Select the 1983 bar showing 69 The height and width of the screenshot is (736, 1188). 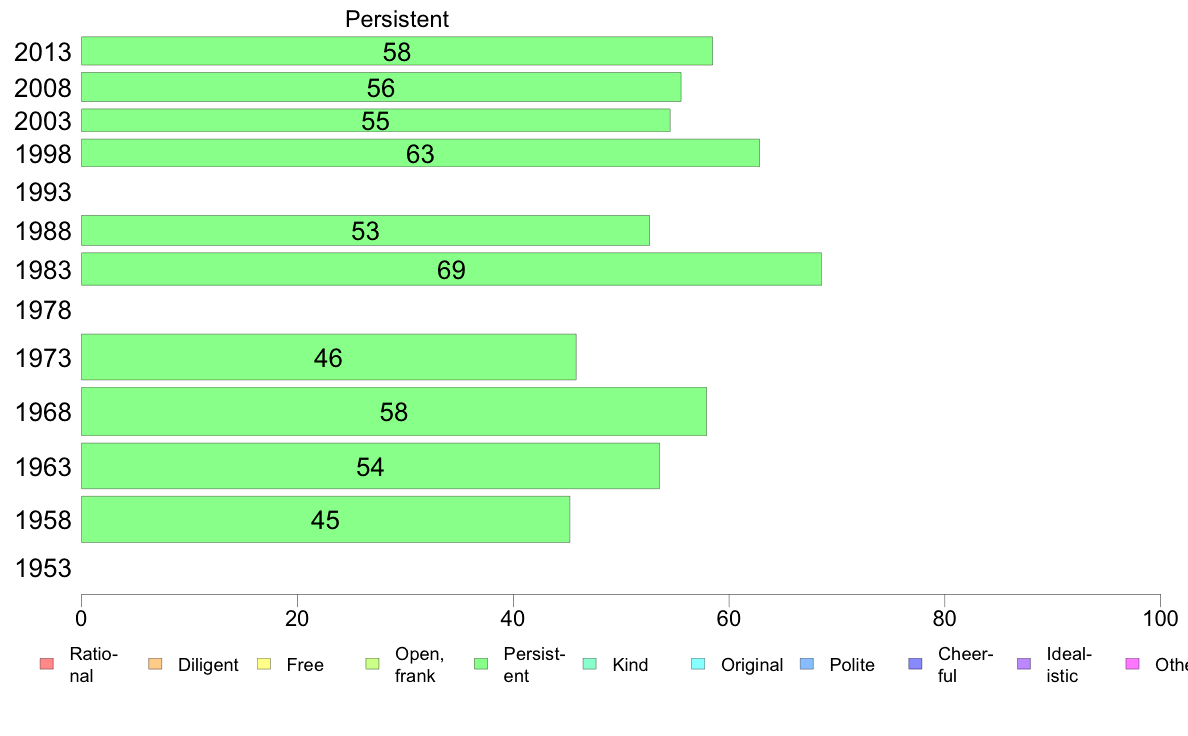[451, 269]
